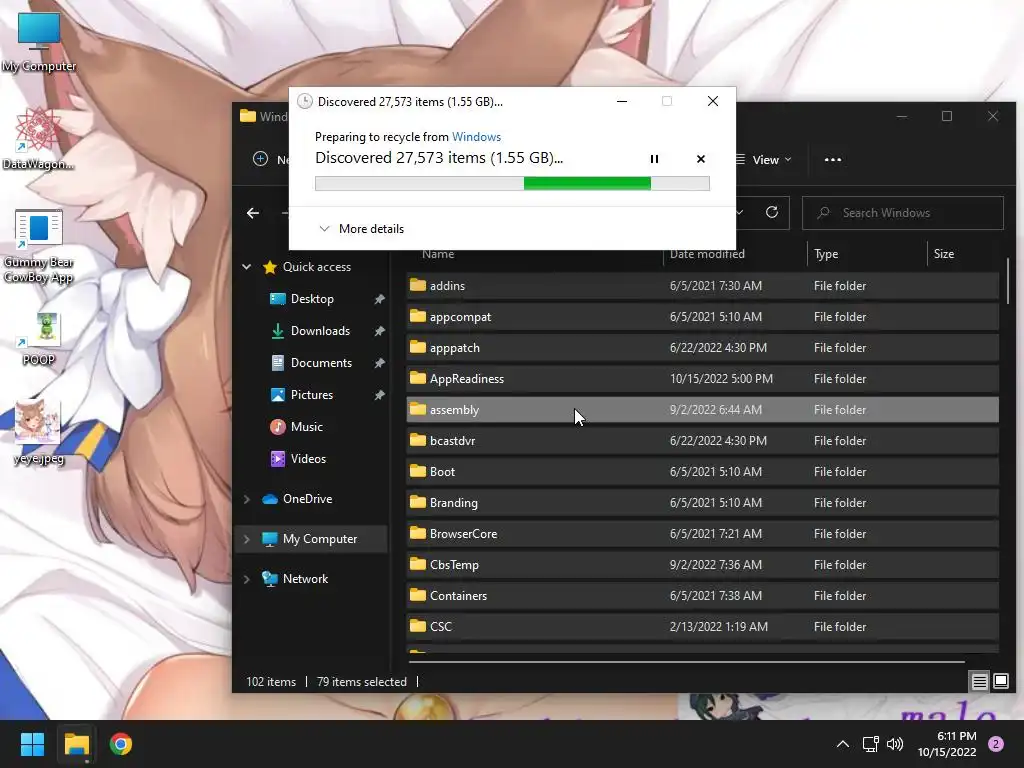Select the Gummy Bear CowBoy App shortcut
The width and height of the screenshot is (1024, 768).
pos(39,246)
